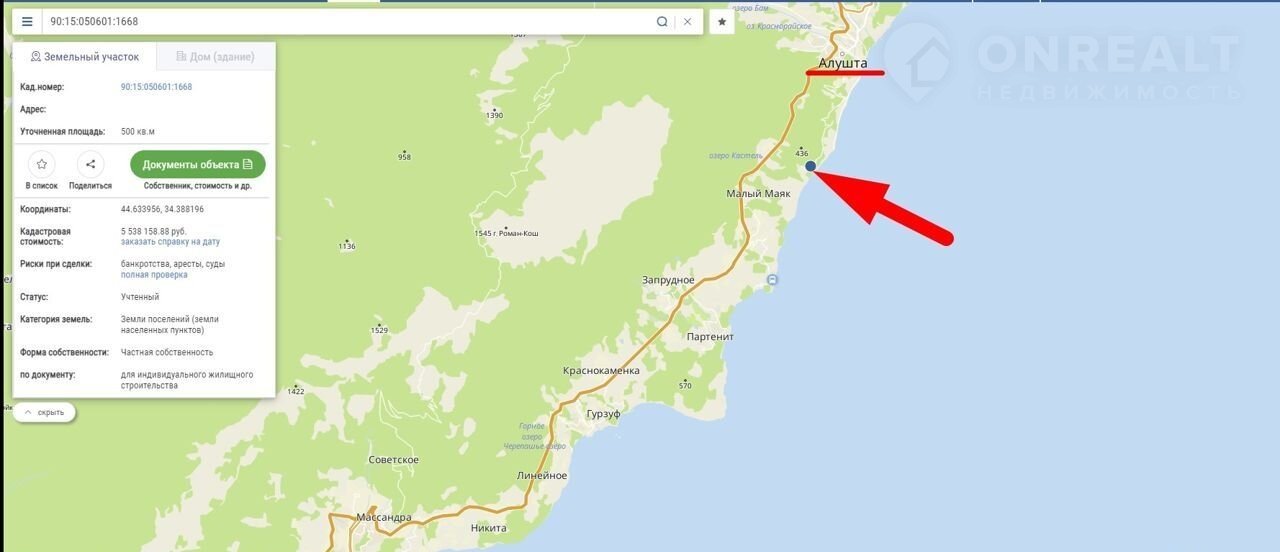Click the Партенит map label
1280x552 pixels.
[x=710, y=337]
